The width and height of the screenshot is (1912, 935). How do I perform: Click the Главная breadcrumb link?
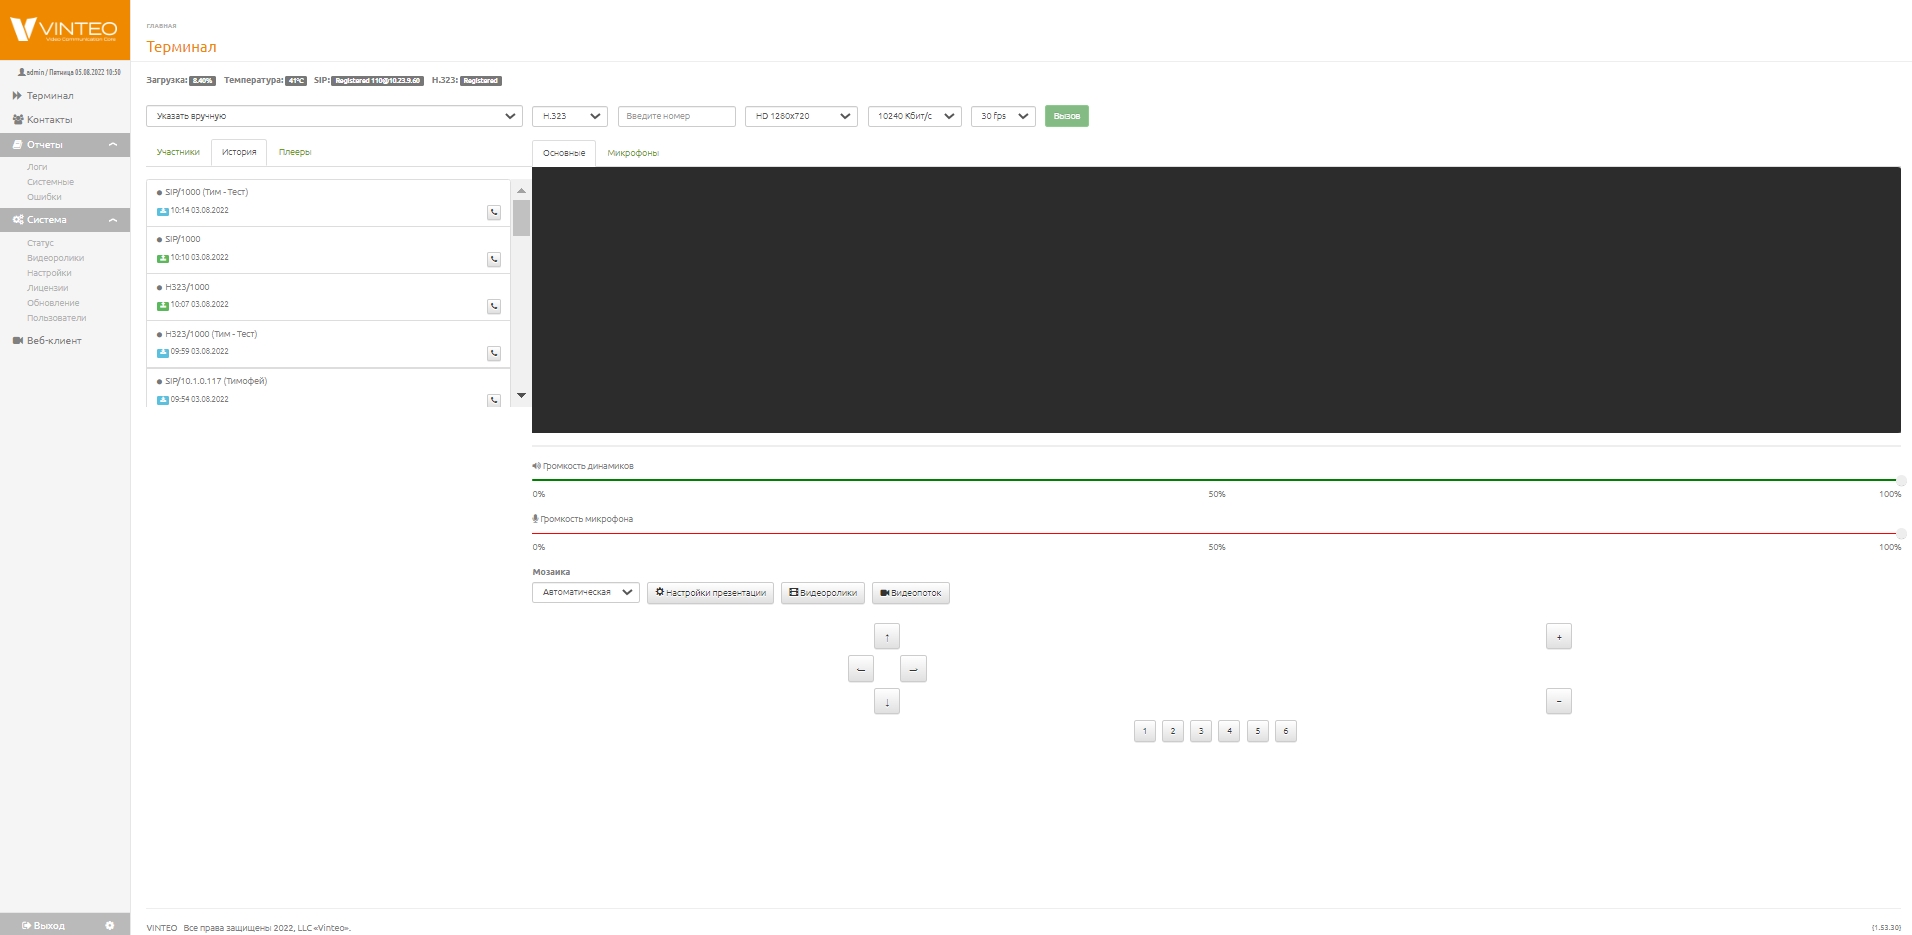(x=161, y=26)
